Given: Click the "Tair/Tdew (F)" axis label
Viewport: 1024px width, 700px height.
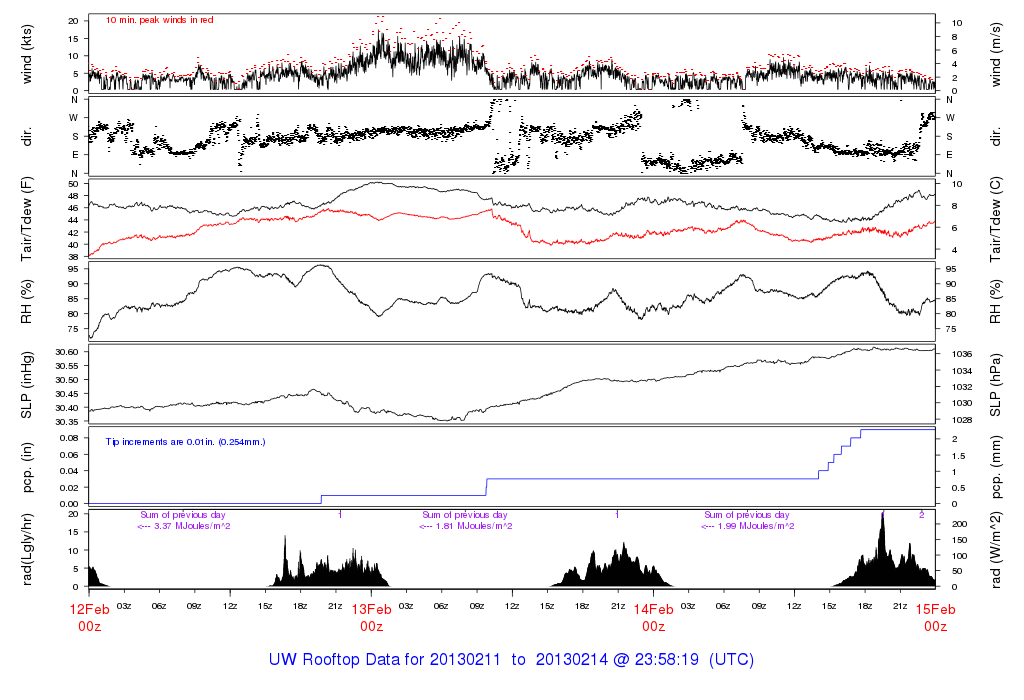Looking at the screenshot, I should [27, 219].
